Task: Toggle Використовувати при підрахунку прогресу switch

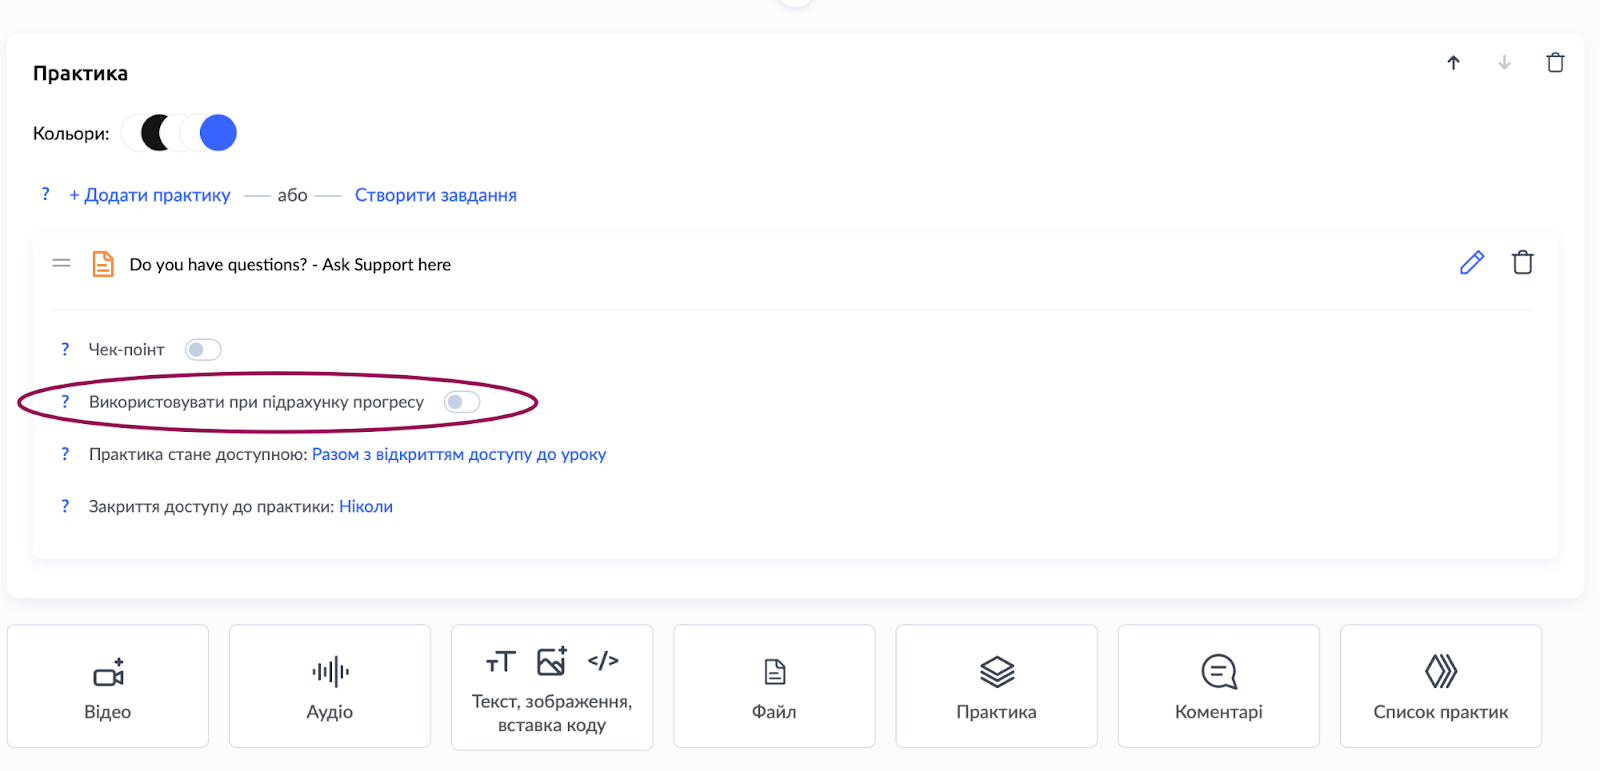Action: 462,402
